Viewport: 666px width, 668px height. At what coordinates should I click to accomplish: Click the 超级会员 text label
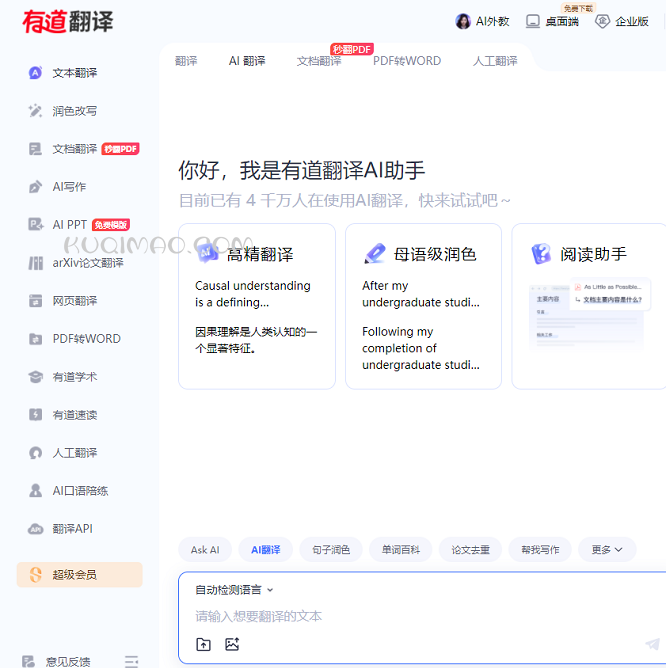point(75,575)
